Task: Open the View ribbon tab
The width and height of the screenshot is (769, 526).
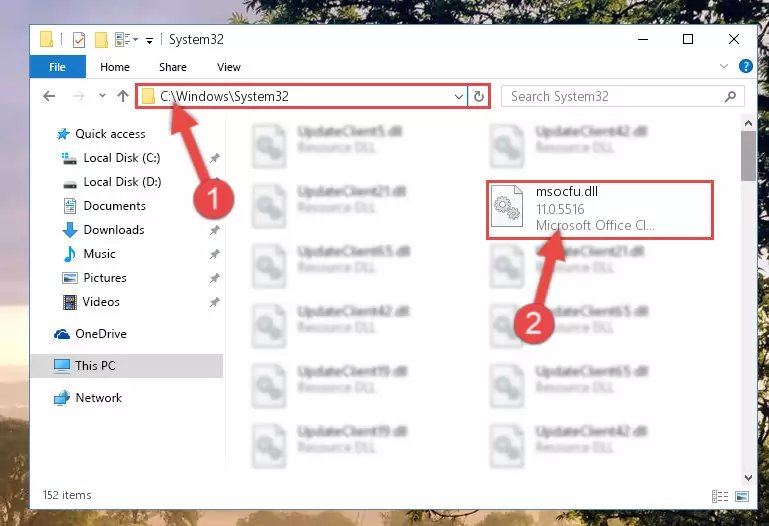Action: click(229, 67)
